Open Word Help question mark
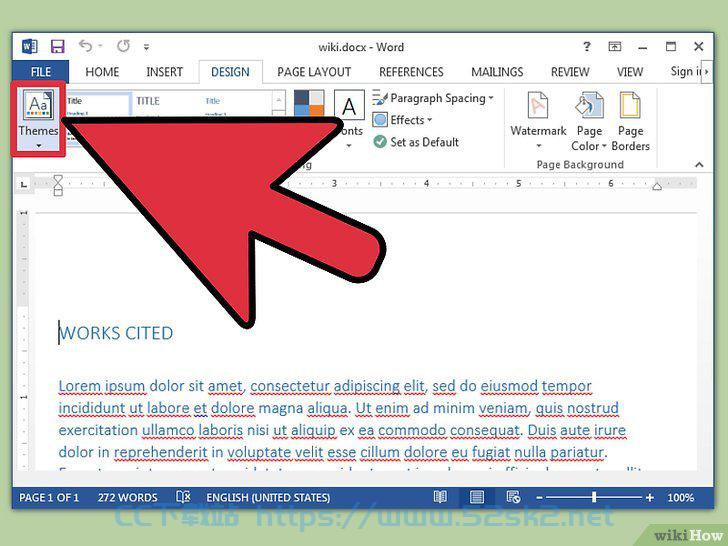 click(587, 46)
